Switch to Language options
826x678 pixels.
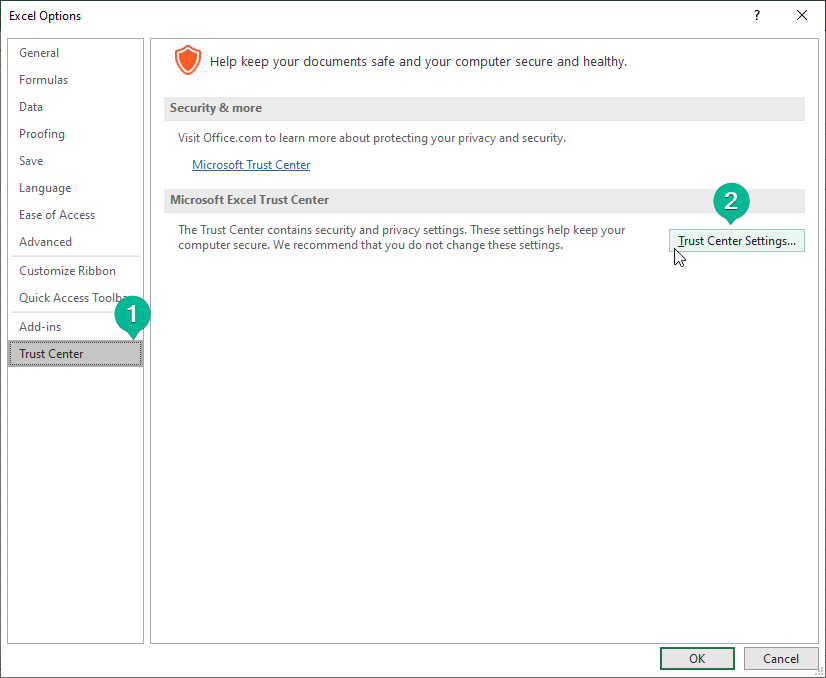75,188
